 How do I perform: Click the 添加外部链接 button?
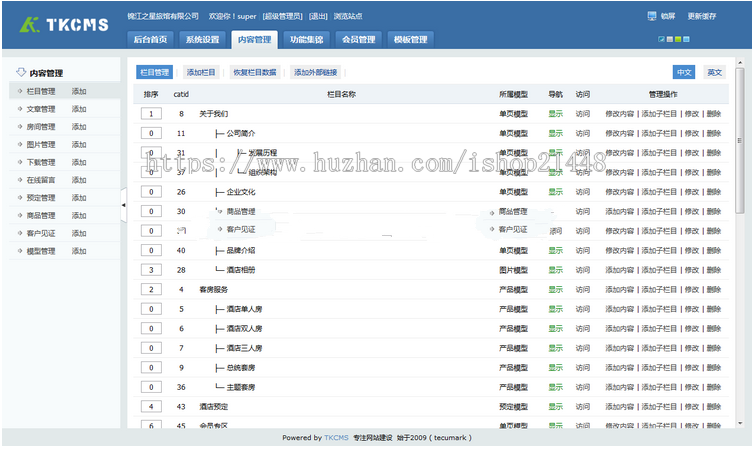click(316, 72)
